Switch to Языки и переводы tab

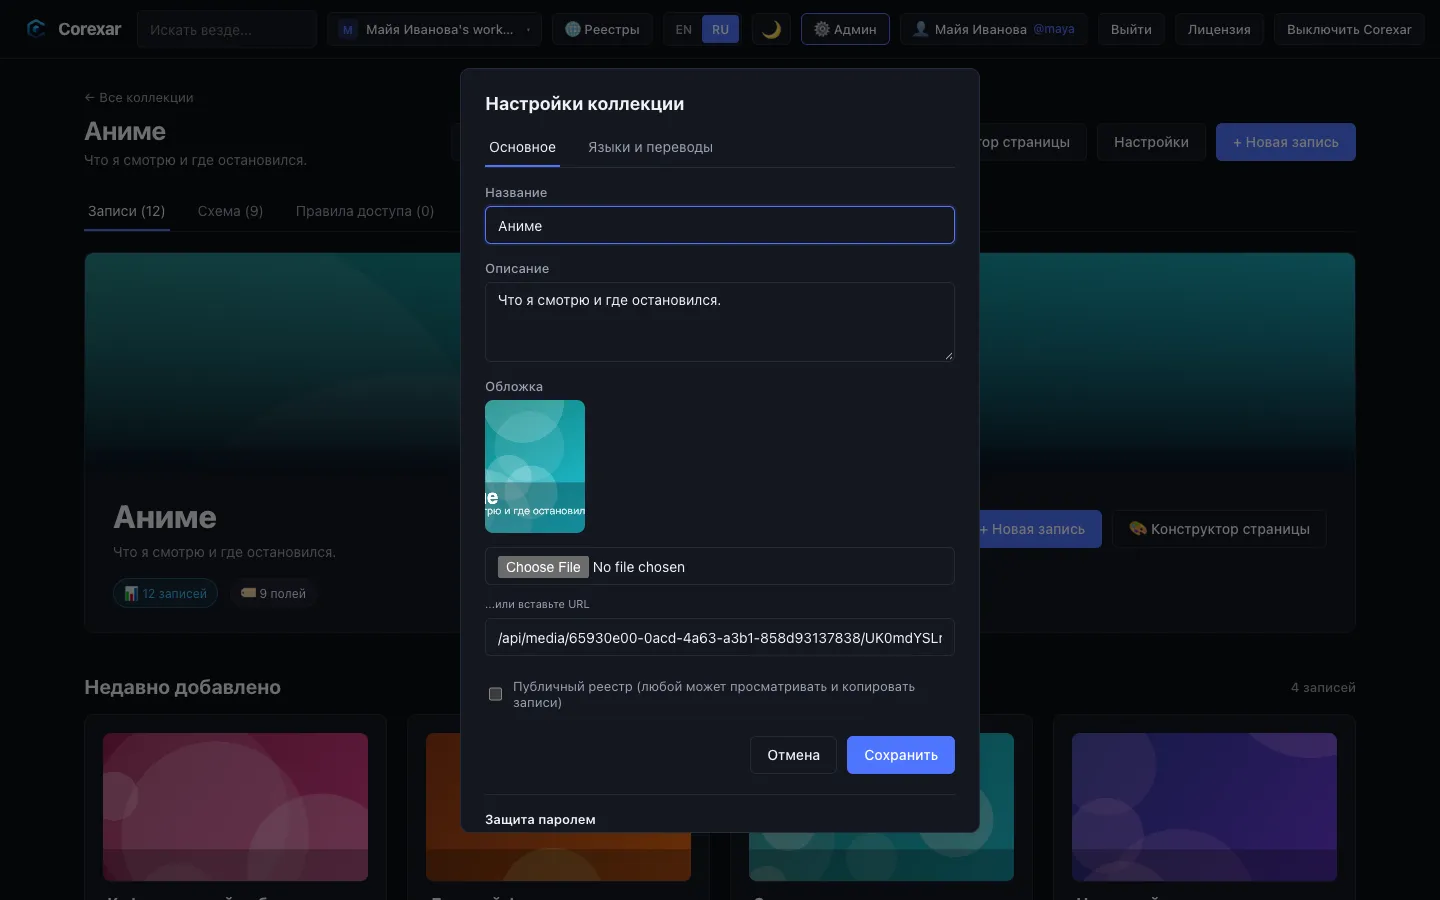tap(650, 147)
